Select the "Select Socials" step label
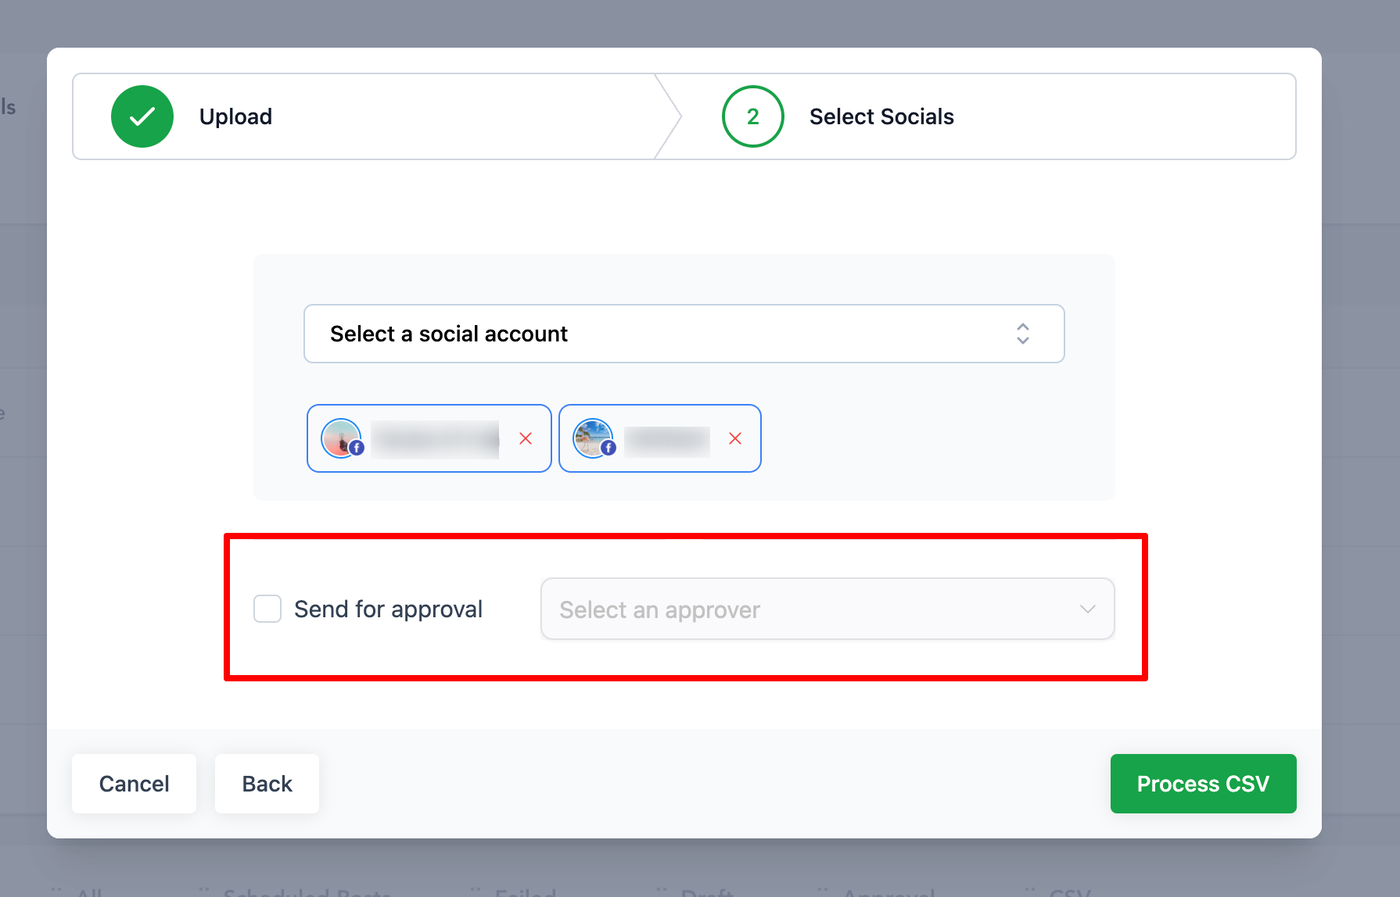This screenshot has width=1400, height=897. [x=881, y=117]
